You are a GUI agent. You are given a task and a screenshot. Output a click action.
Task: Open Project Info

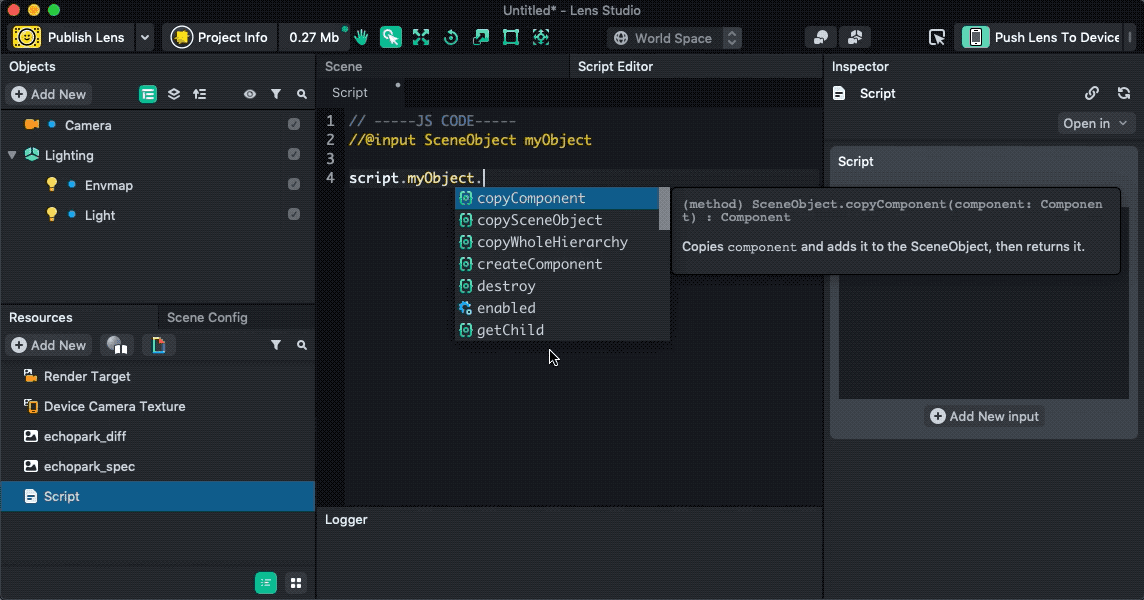220,37
